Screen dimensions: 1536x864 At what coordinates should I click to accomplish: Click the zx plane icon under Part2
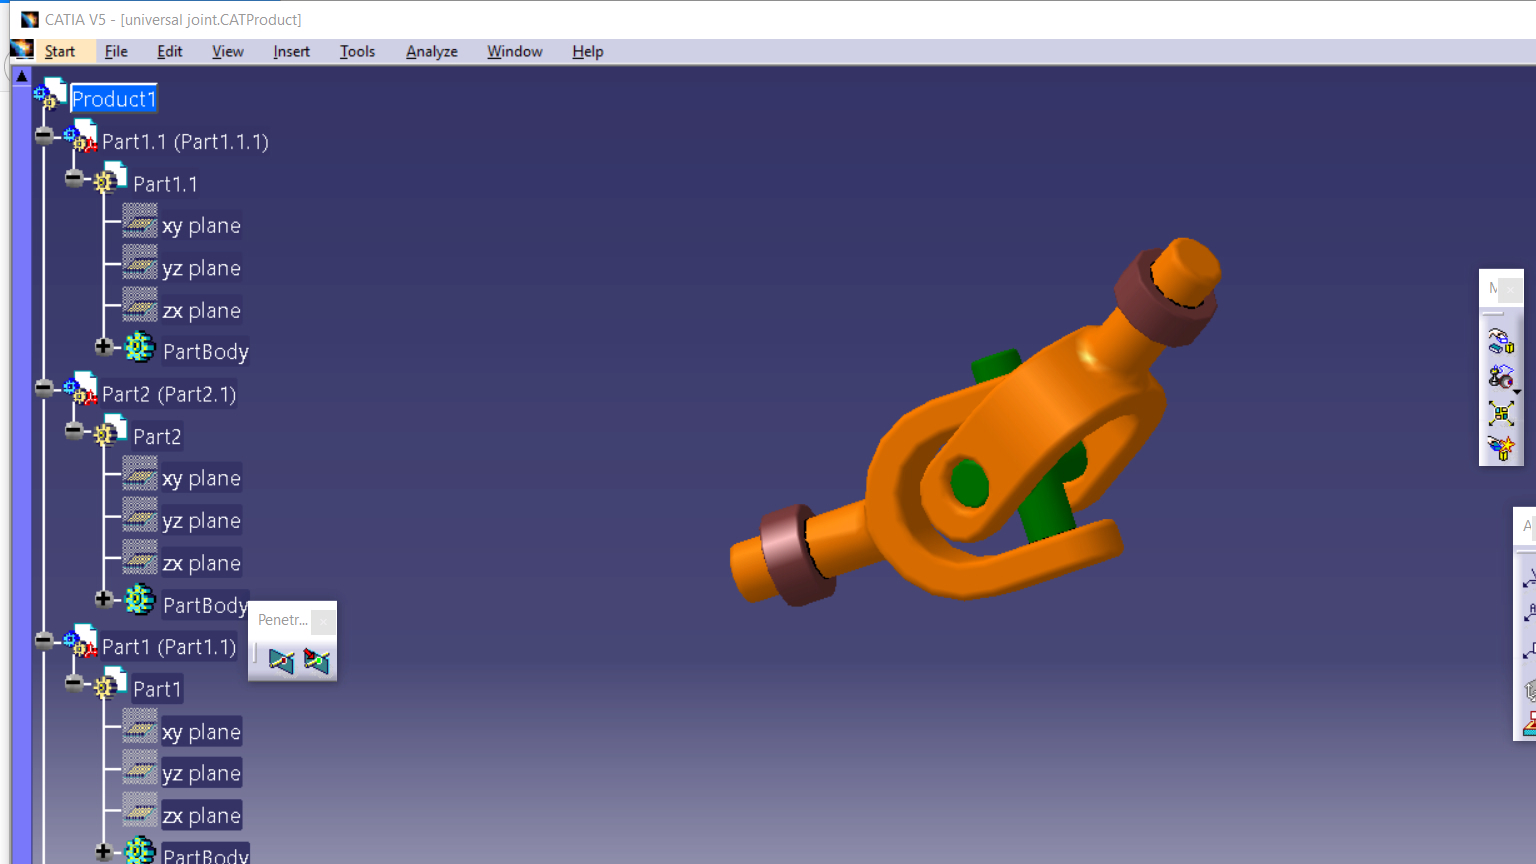pyautogui.click(x=140, y=558)
